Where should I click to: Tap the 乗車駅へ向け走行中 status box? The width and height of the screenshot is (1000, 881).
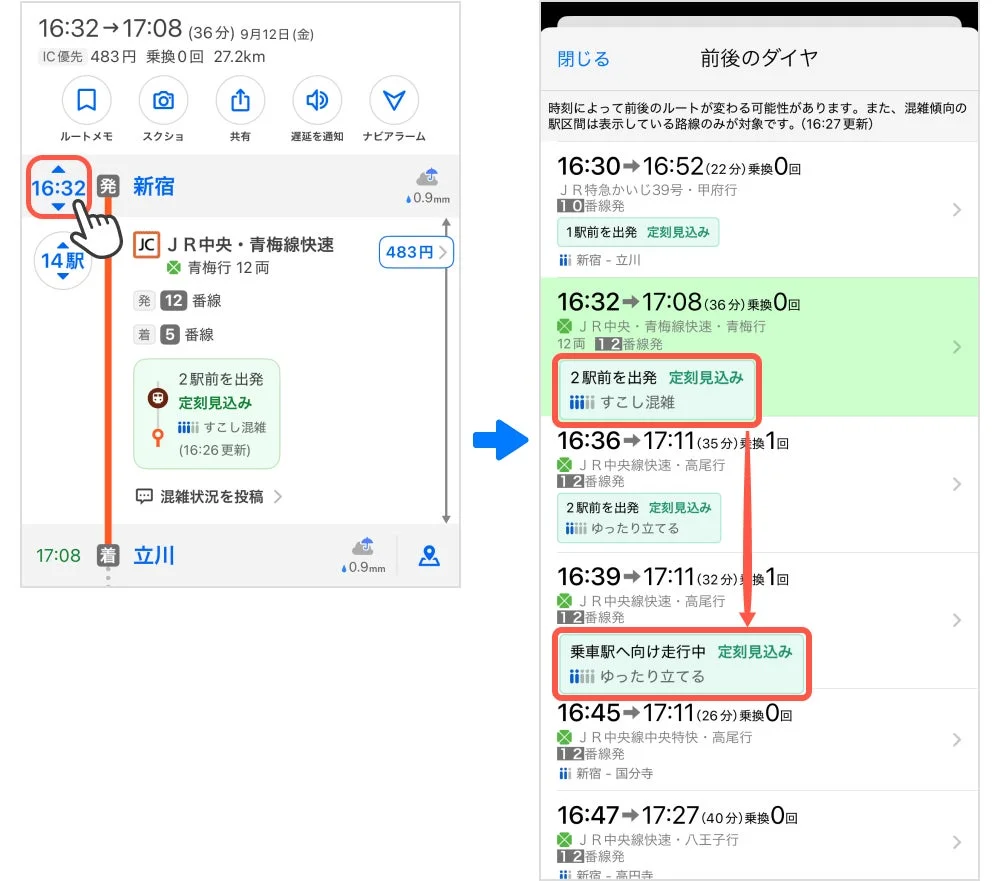680,664
